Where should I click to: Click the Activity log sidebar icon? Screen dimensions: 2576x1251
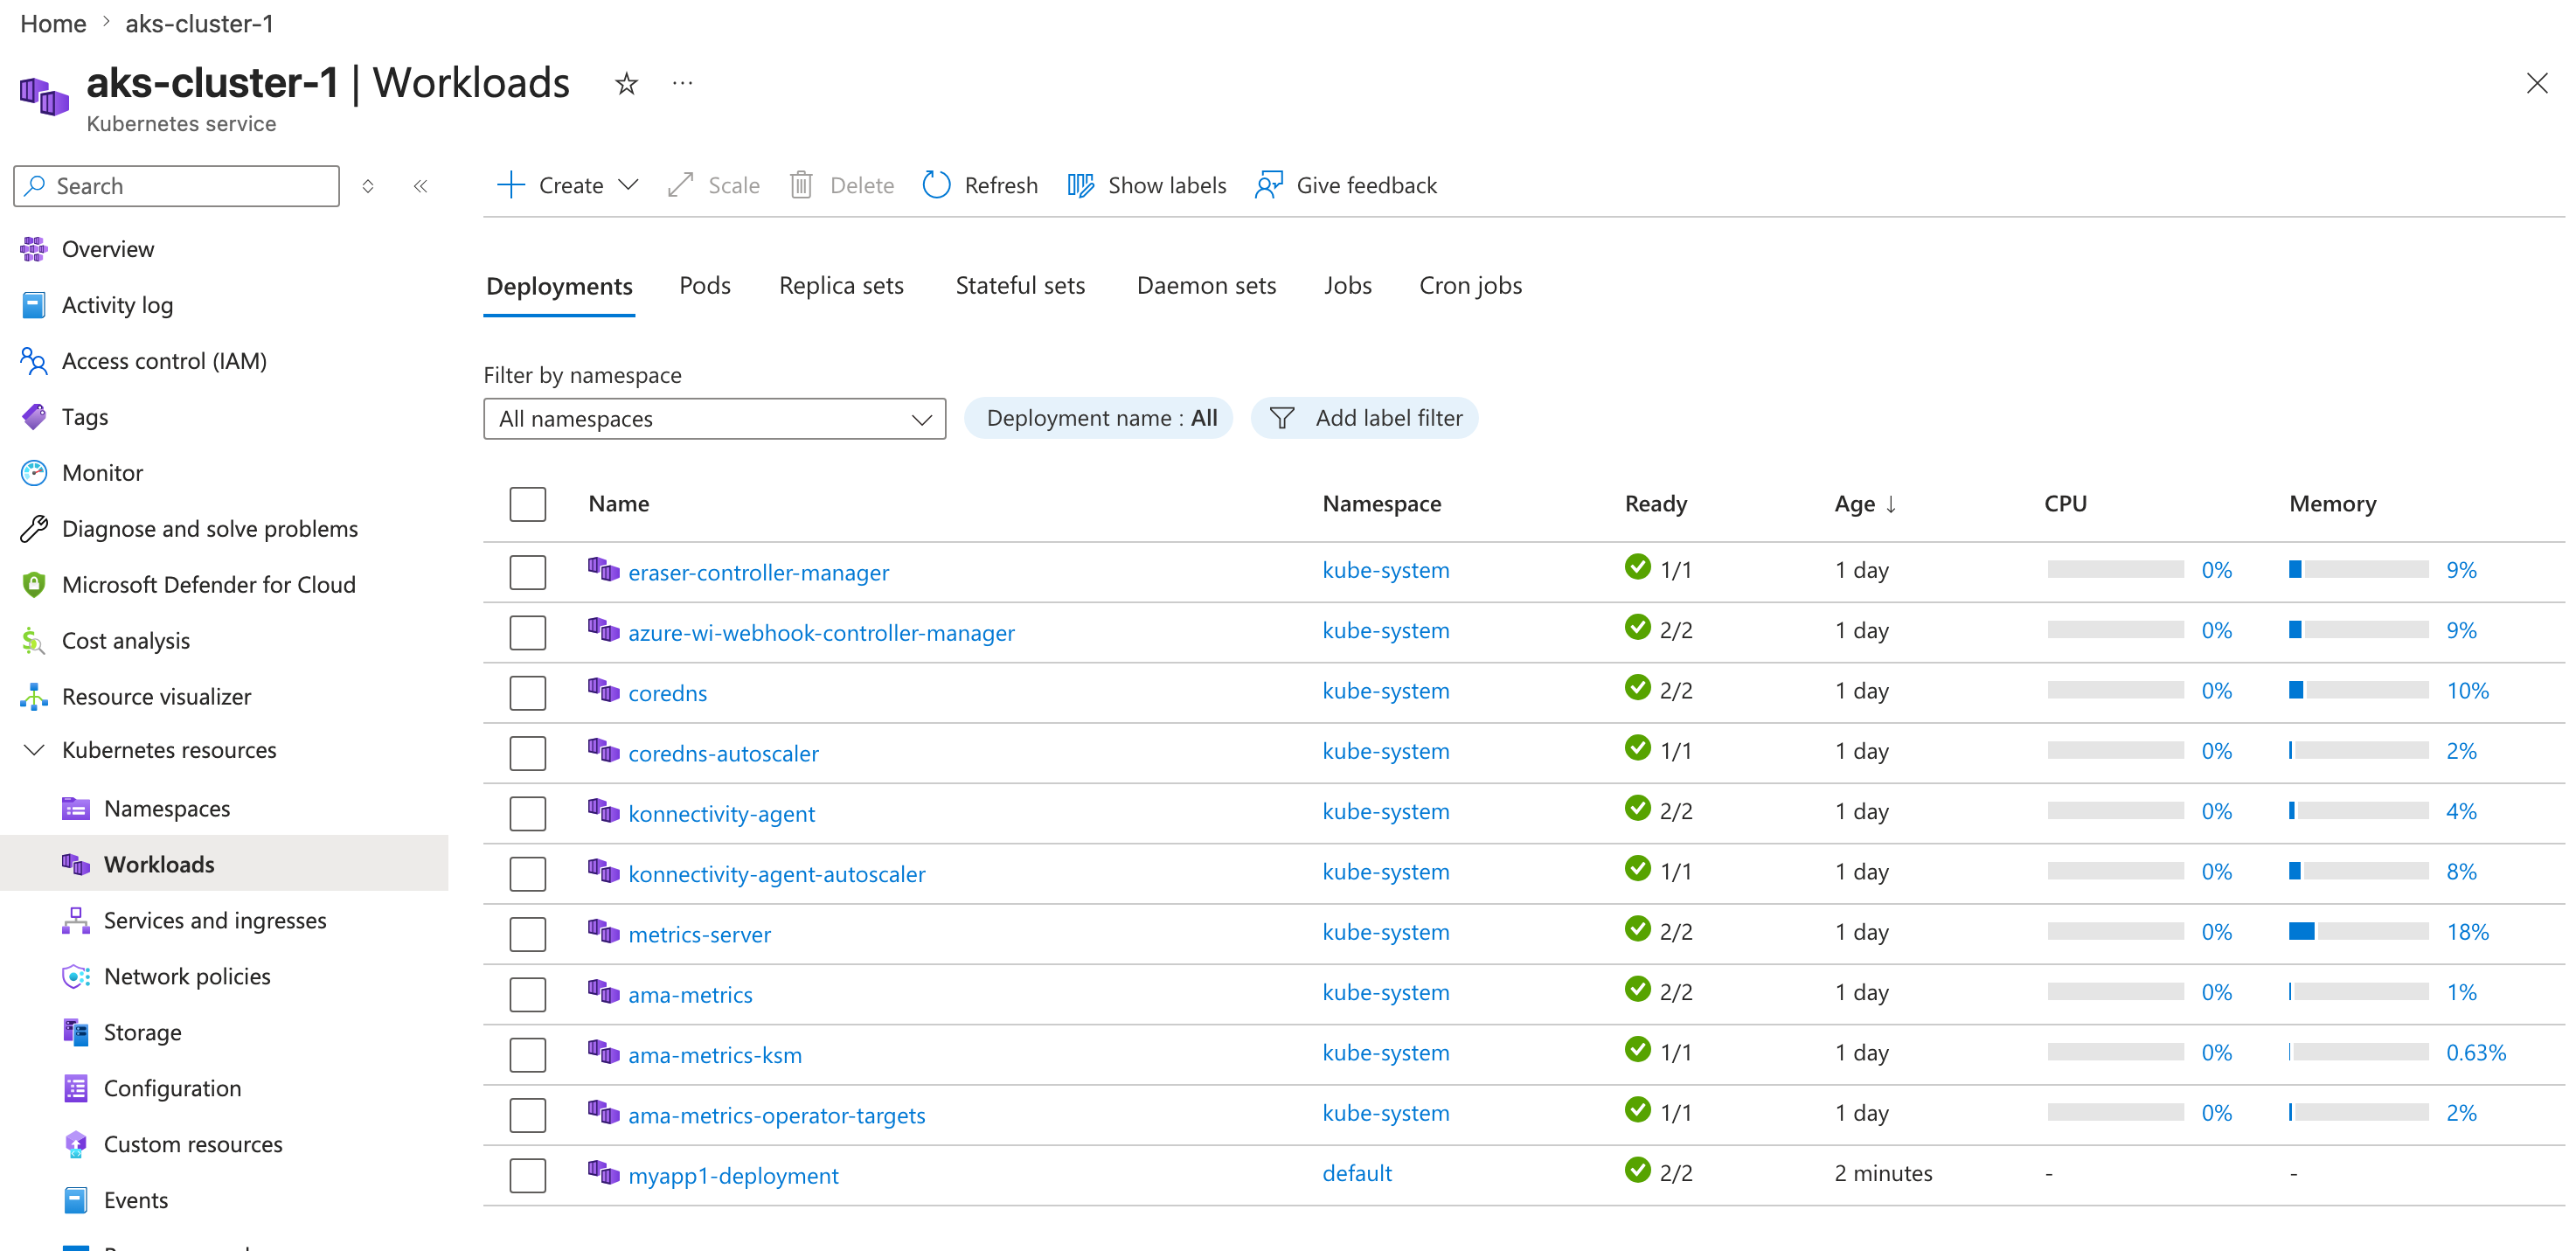(x=34, y=305)
